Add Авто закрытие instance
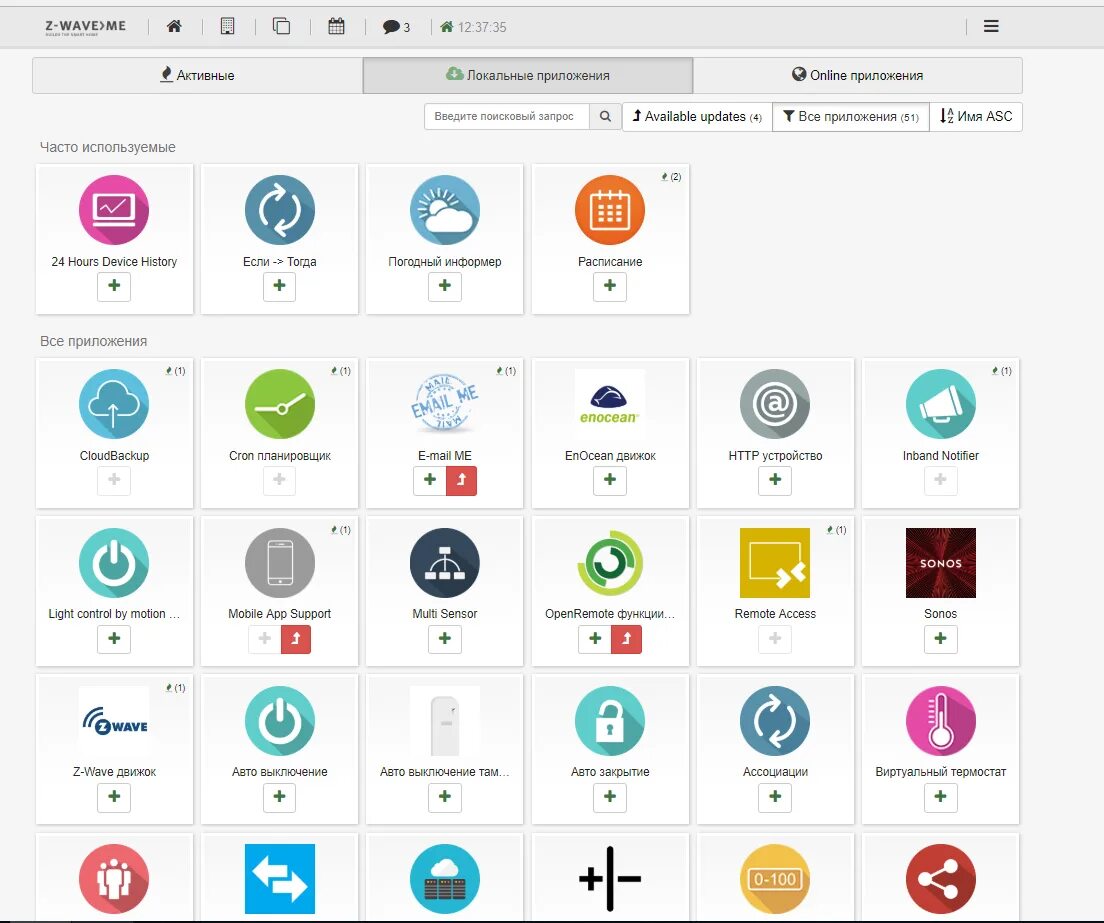This screenshot has width=1104, height=923. click(610, 797)
